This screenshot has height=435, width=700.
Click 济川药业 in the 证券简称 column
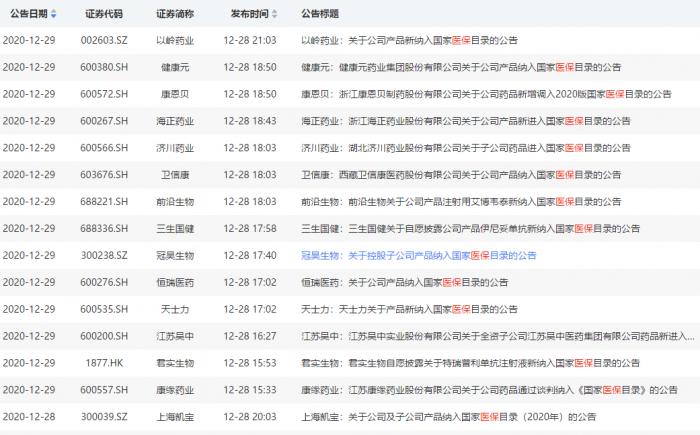click(x=175, y=148)
